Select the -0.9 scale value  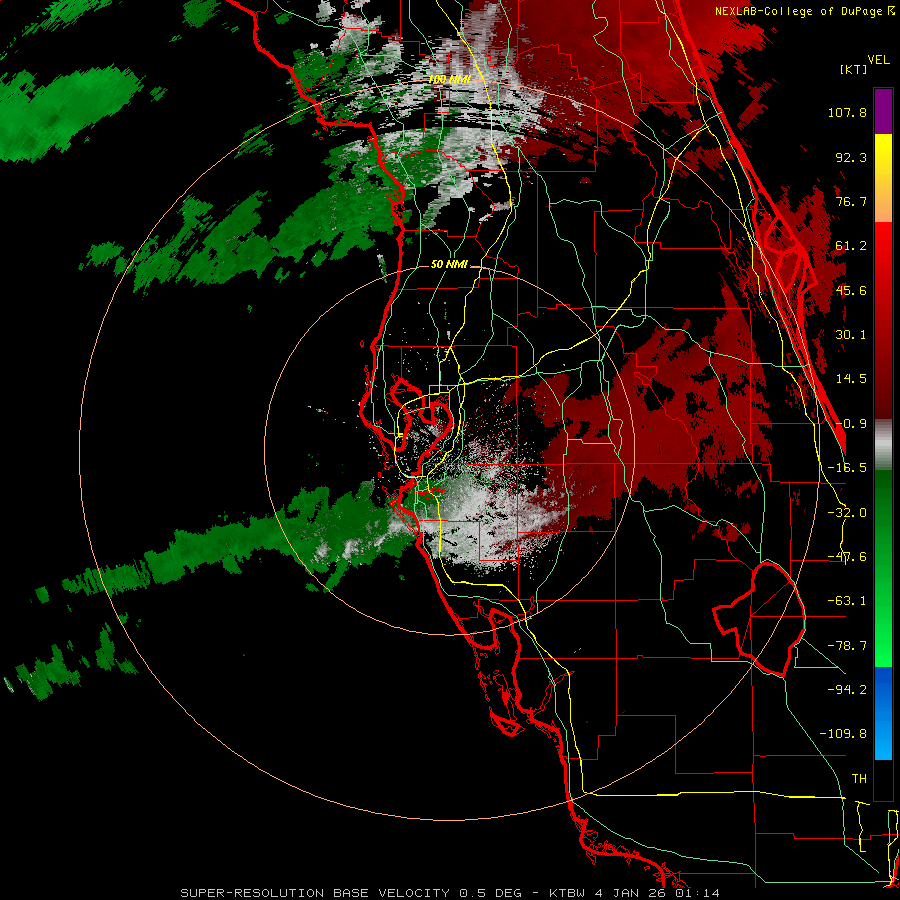click(851, 424)
